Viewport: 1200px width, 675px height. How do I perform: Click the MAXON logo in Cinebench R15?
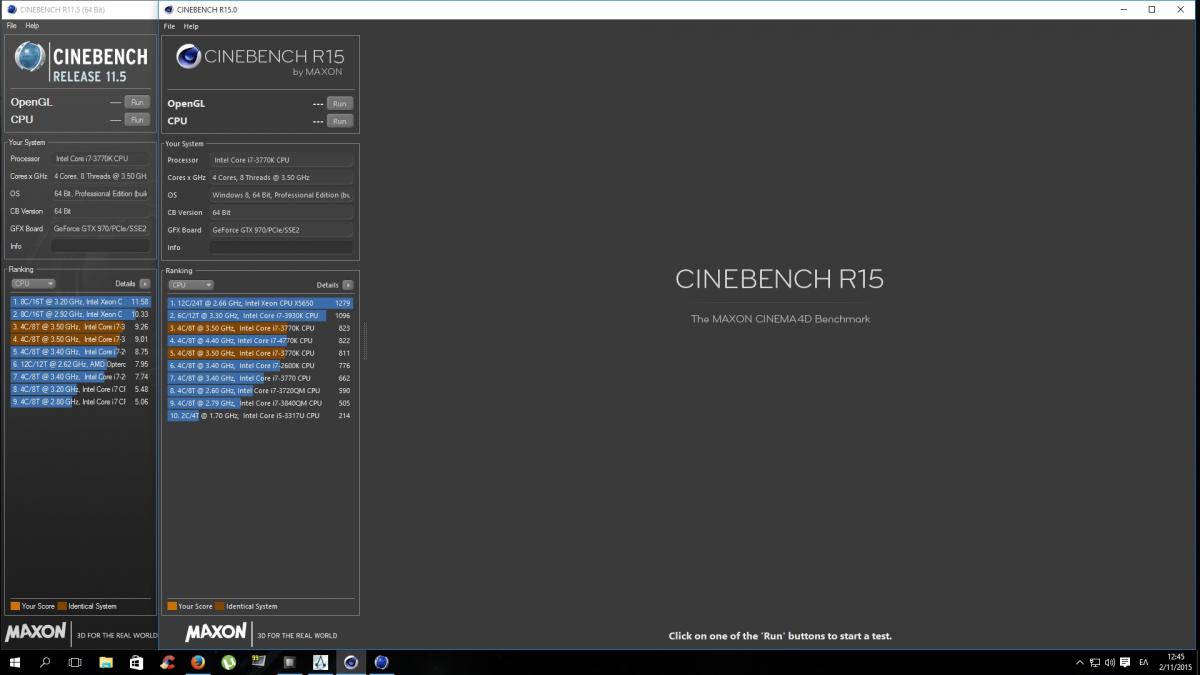[216, 632]
